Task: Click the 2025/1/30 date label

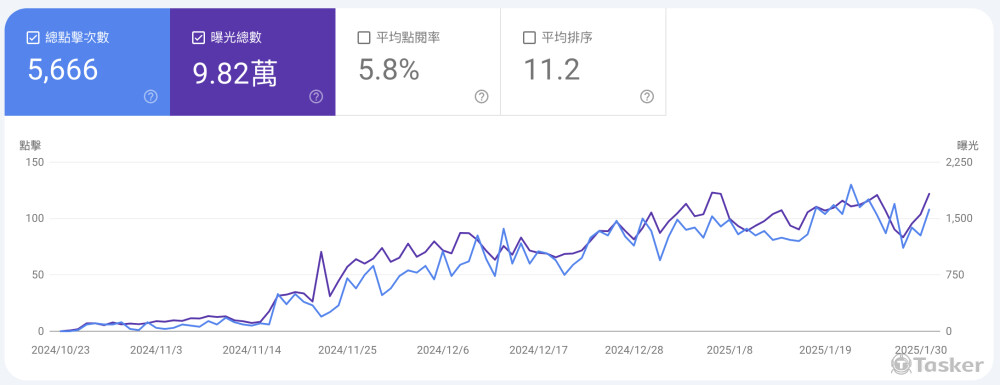Action: [x=921, y=351]
